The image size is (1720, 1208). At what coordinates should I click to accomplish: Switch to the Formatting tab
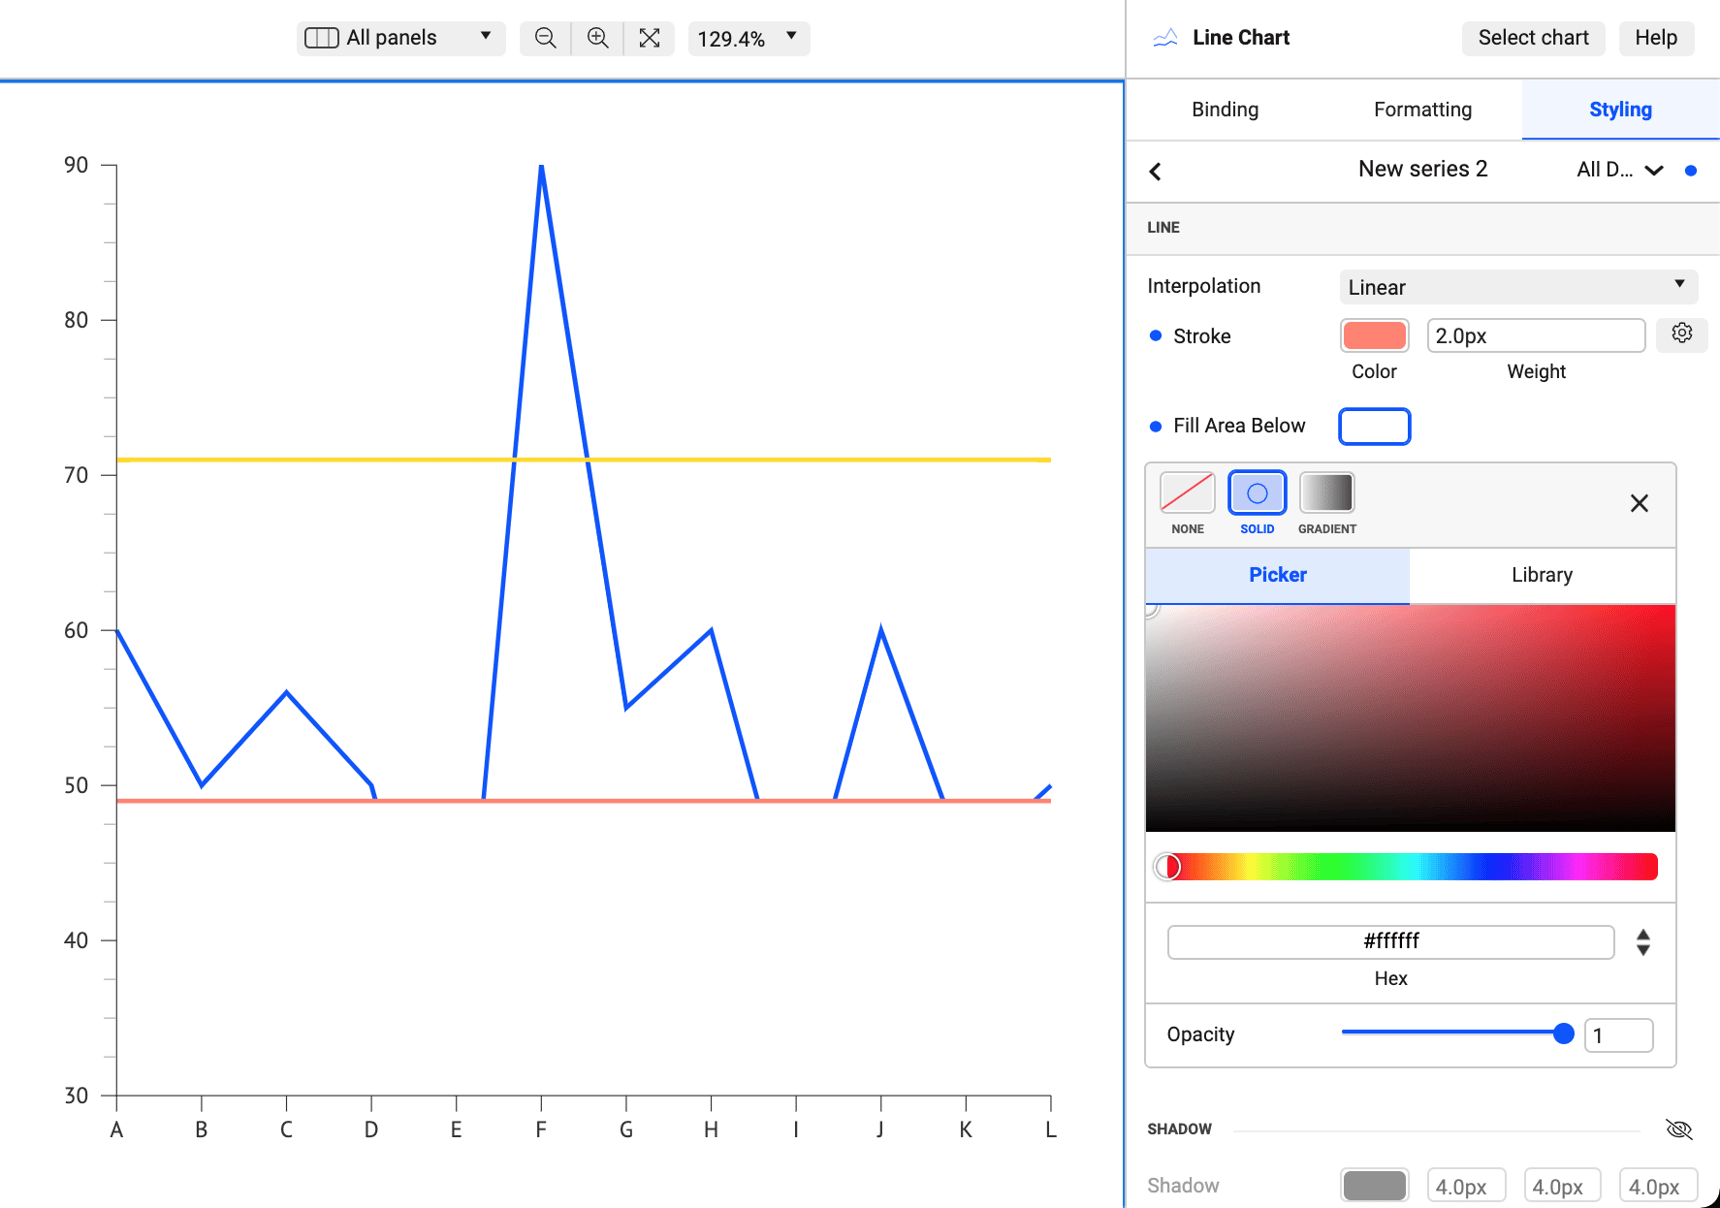[1422, 110]
